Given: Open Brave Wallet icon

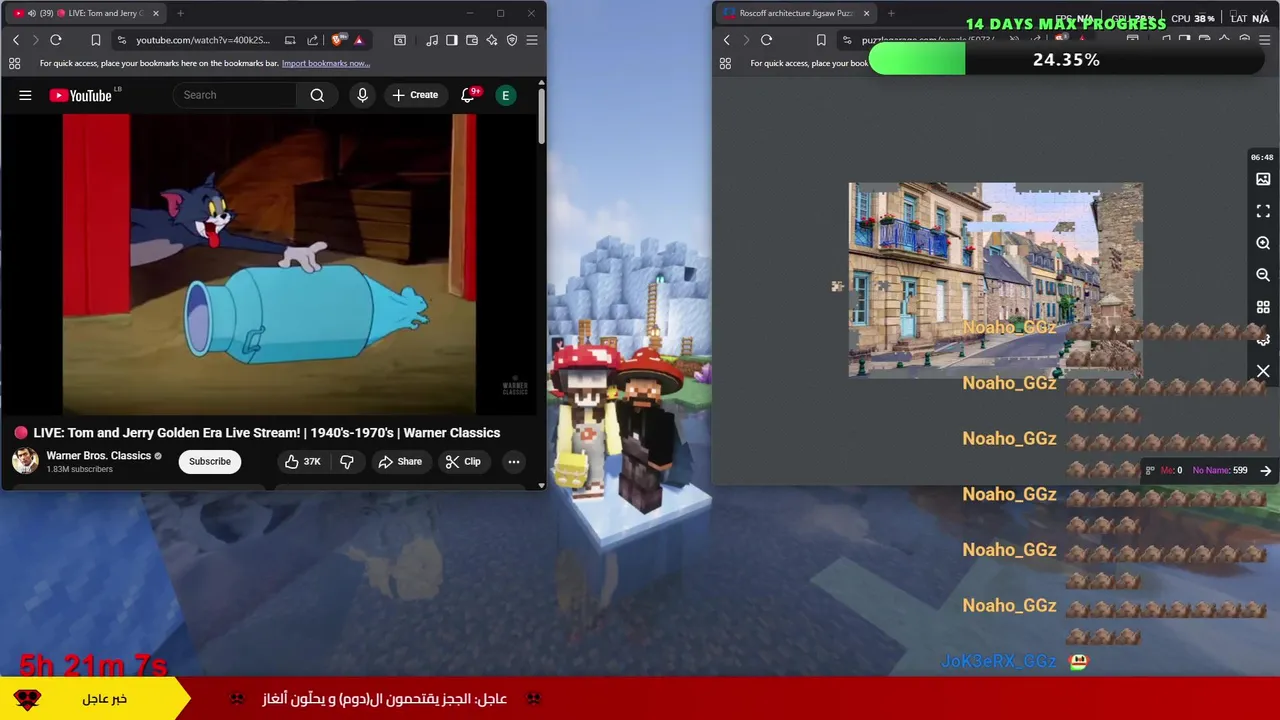Looking at the screenshot, I should [x=472, y=40].
